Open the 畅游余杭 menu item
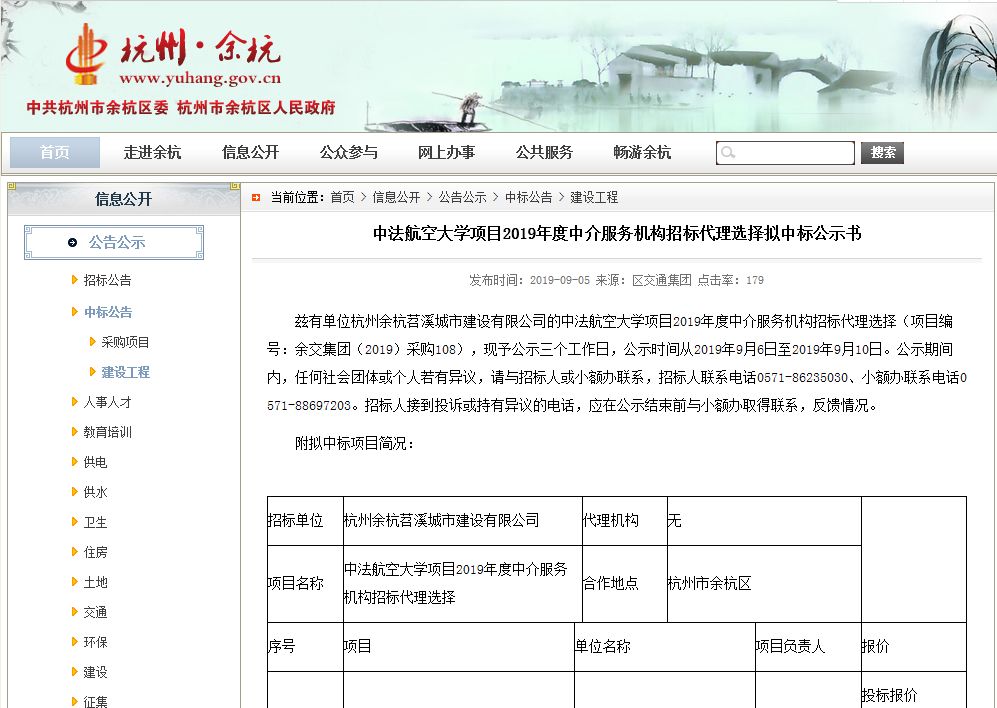The width and height of the screenshot is (997, 708). (x=642, y=153)
